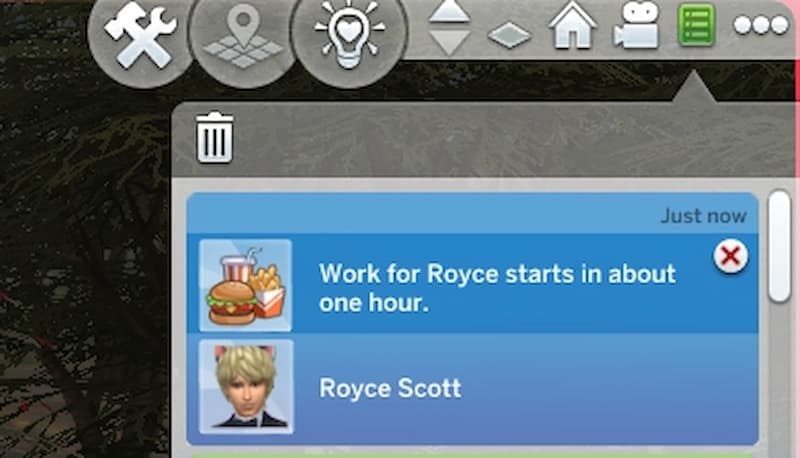Toggle wall view diamond icon

pyautogui.click(x=509, y=35)
